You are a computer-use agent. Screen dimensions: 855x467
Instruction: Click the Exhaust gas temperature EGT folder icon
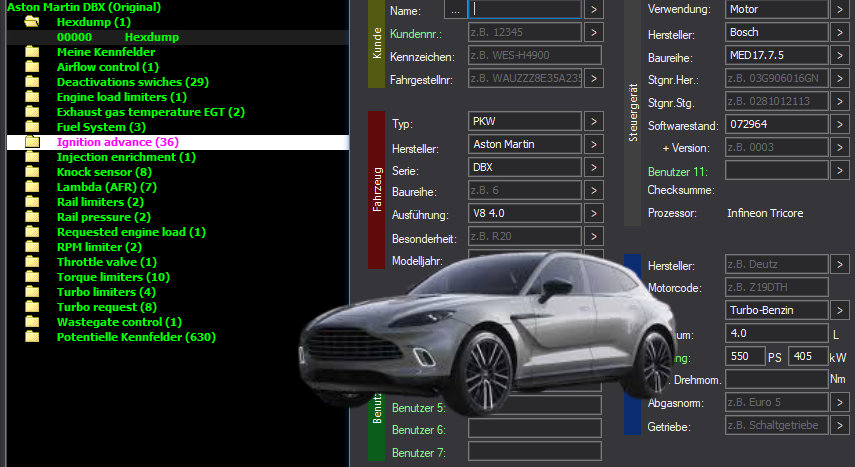(32, 112)
